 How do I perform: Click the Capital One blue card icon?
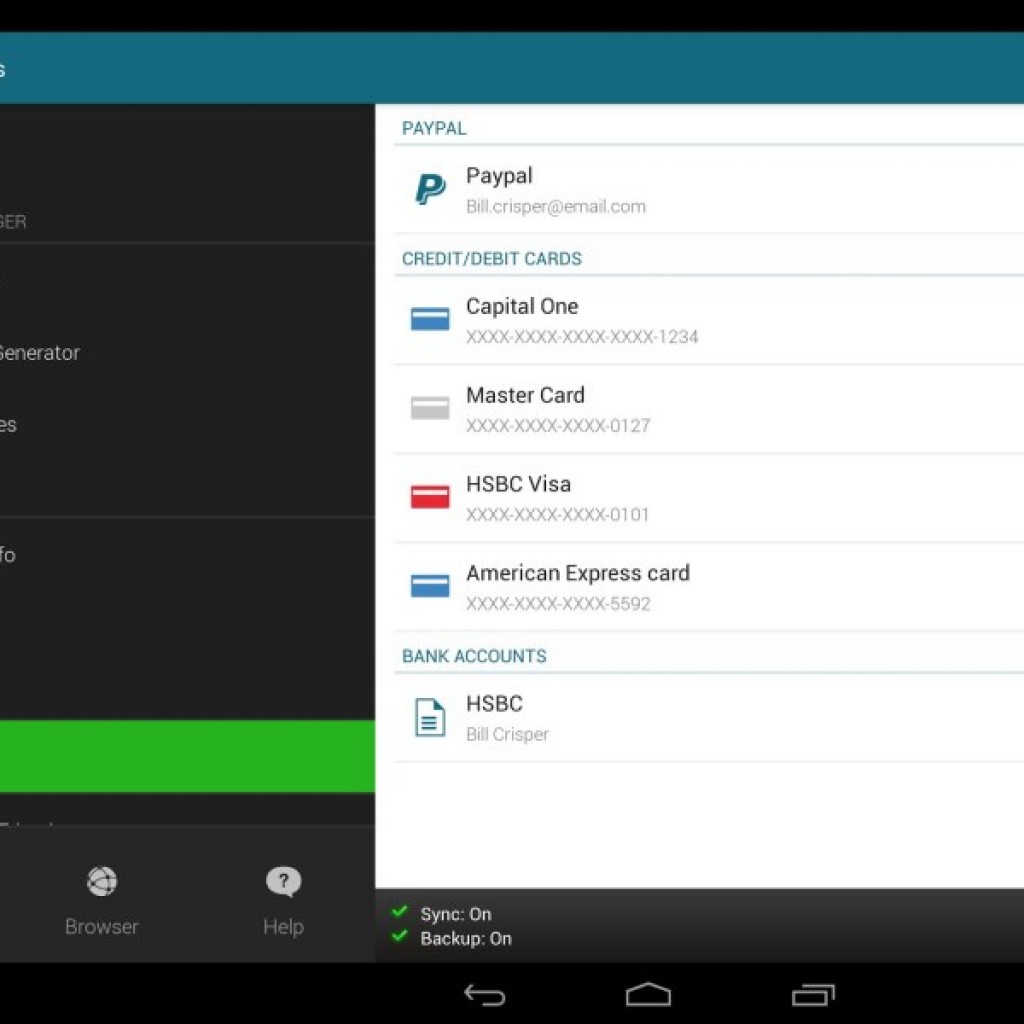coord(430,319)
